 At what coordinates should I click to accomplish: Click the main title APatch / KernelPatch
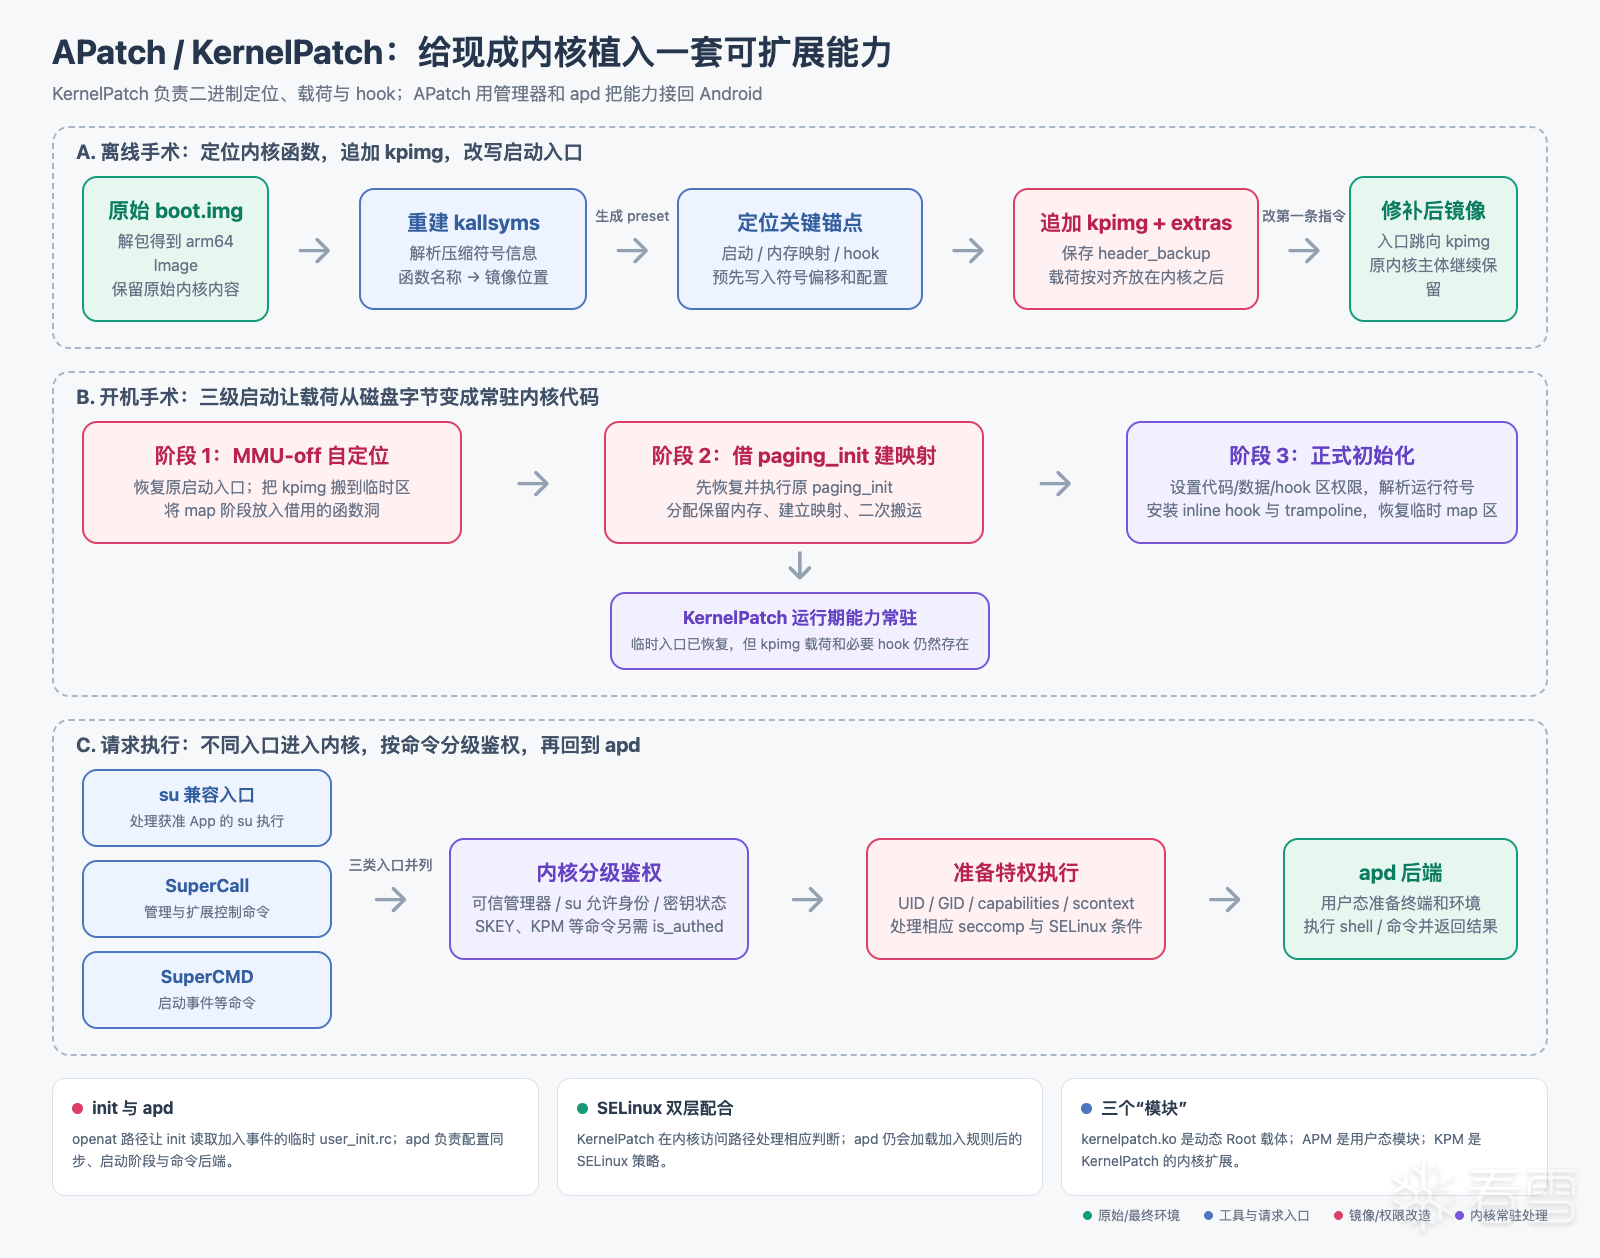click(472, 52)
